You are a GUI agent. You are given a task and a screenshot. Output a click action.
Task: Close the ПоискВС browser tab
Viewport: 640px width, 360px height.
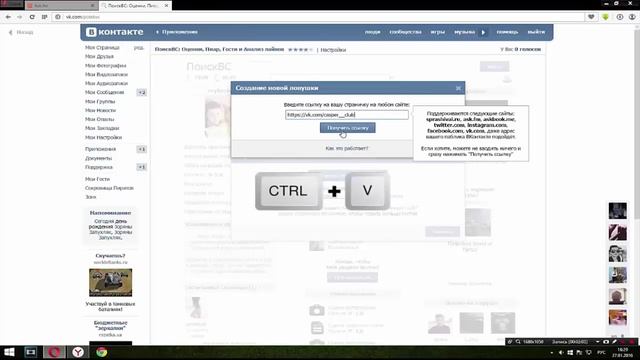coord(166,6)
